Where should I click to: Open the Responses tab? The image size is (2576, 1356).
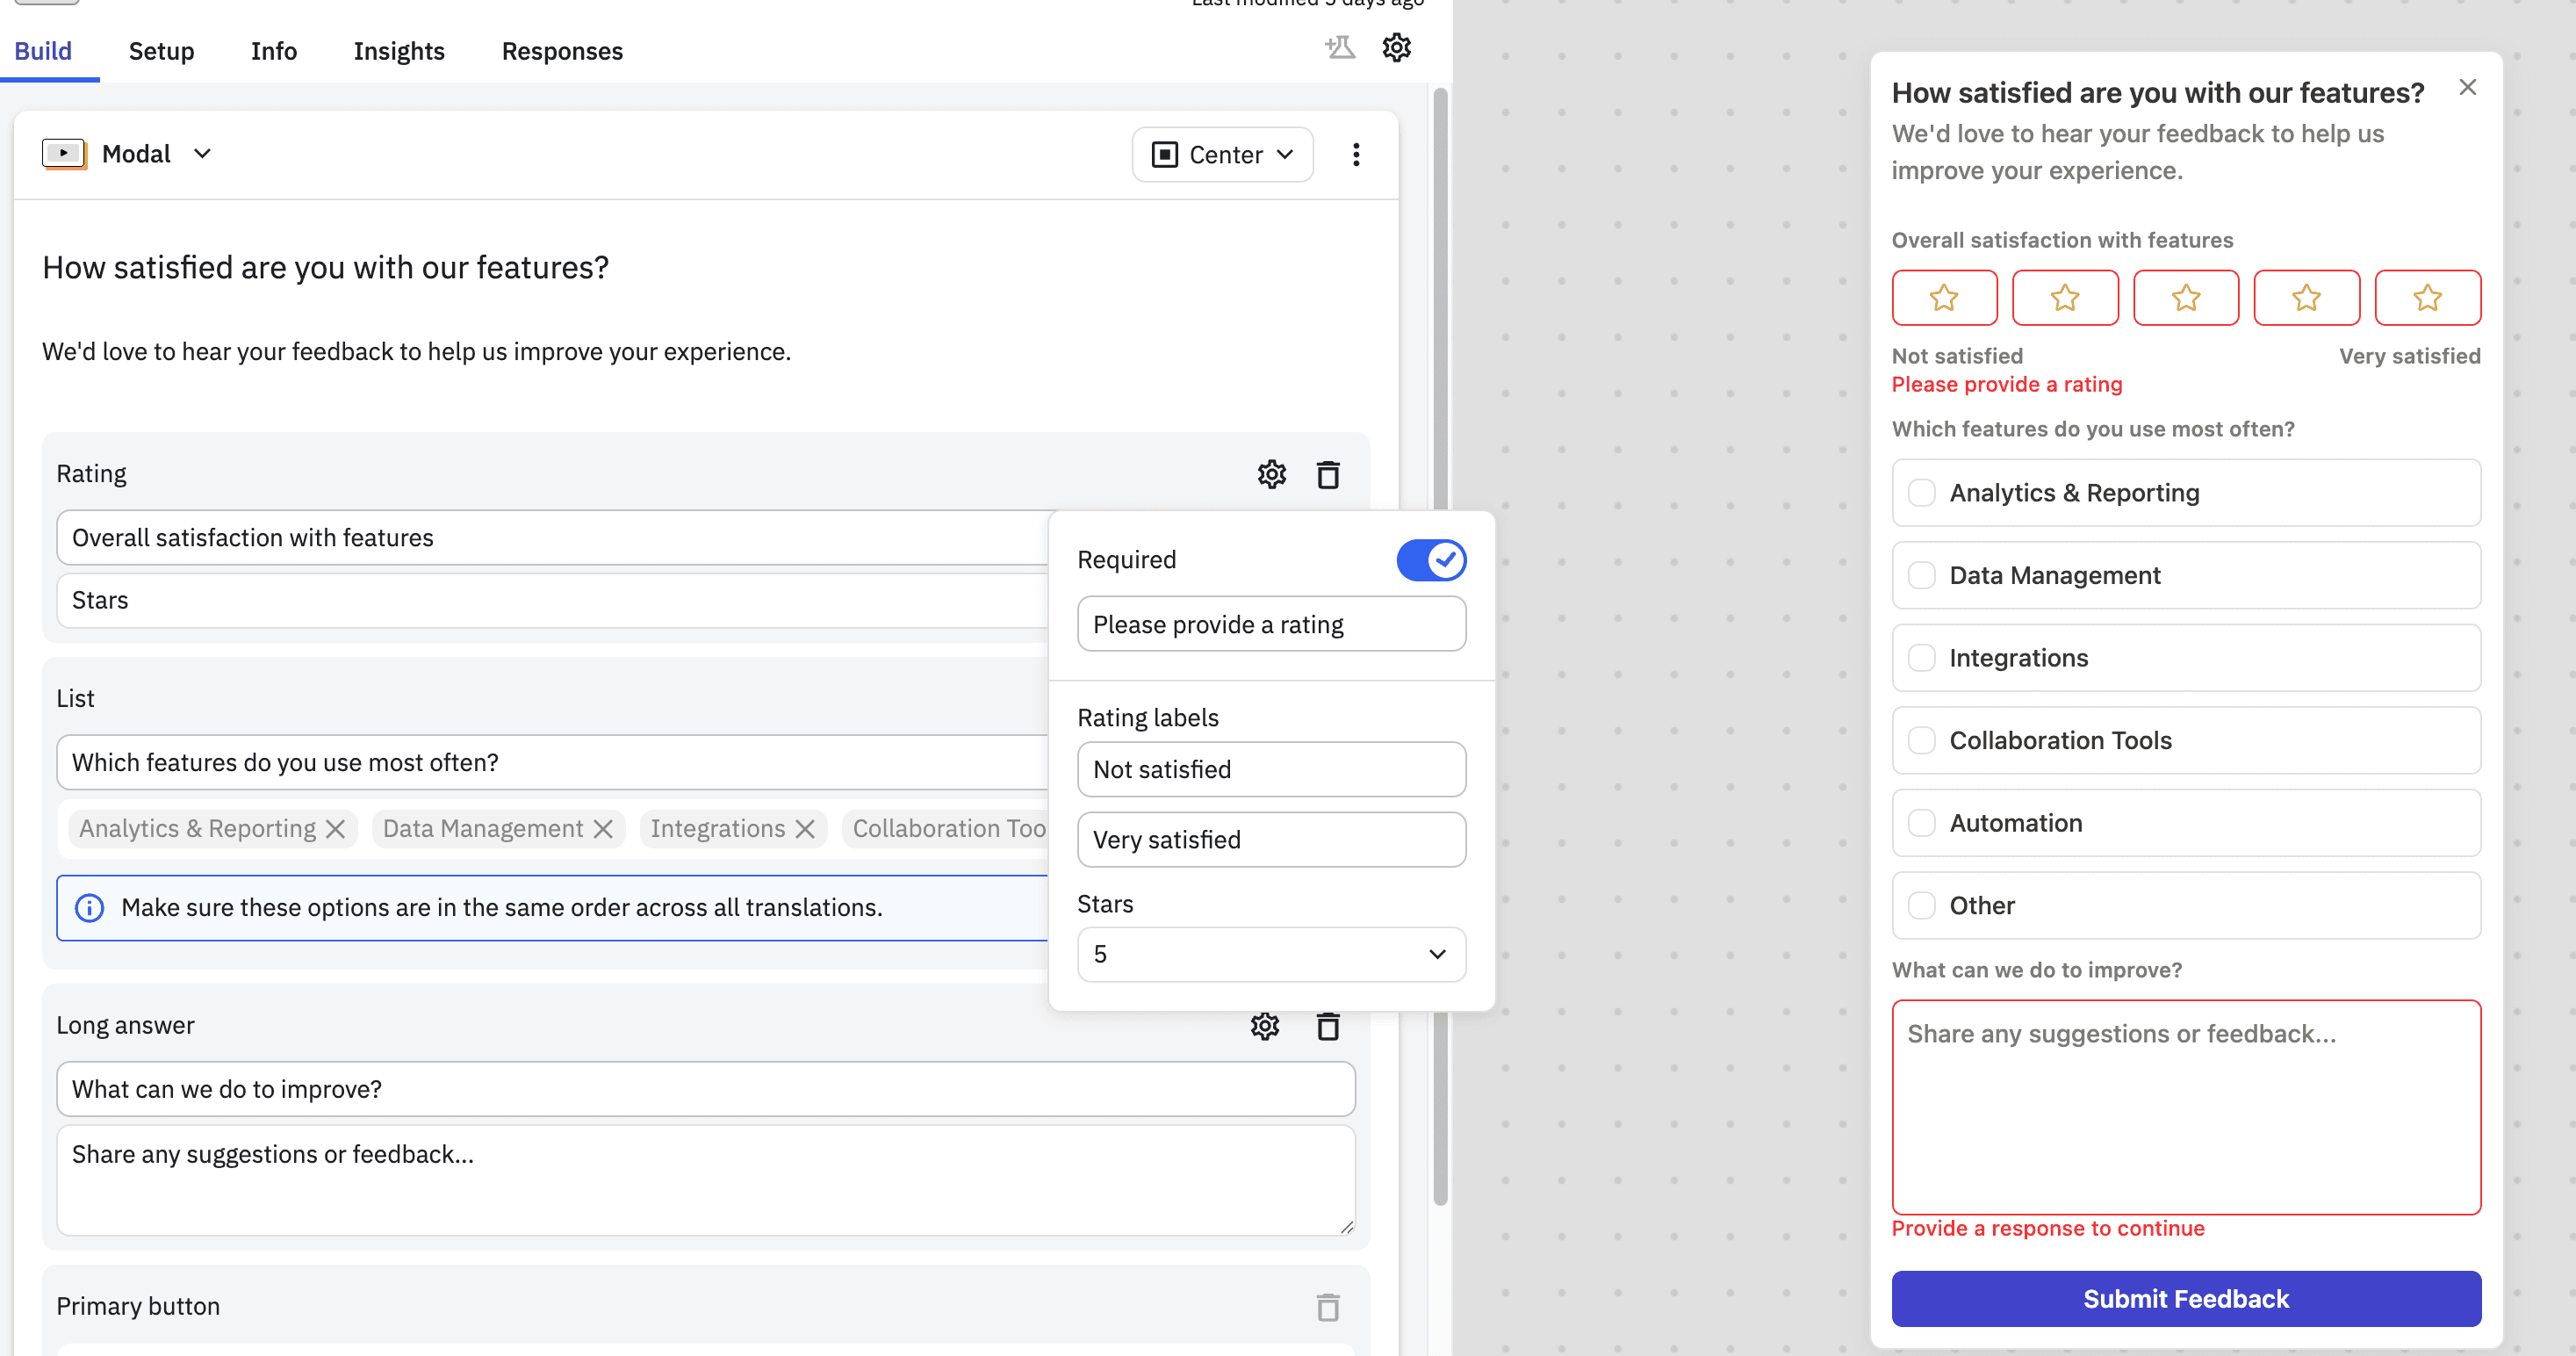click(561, 51)
